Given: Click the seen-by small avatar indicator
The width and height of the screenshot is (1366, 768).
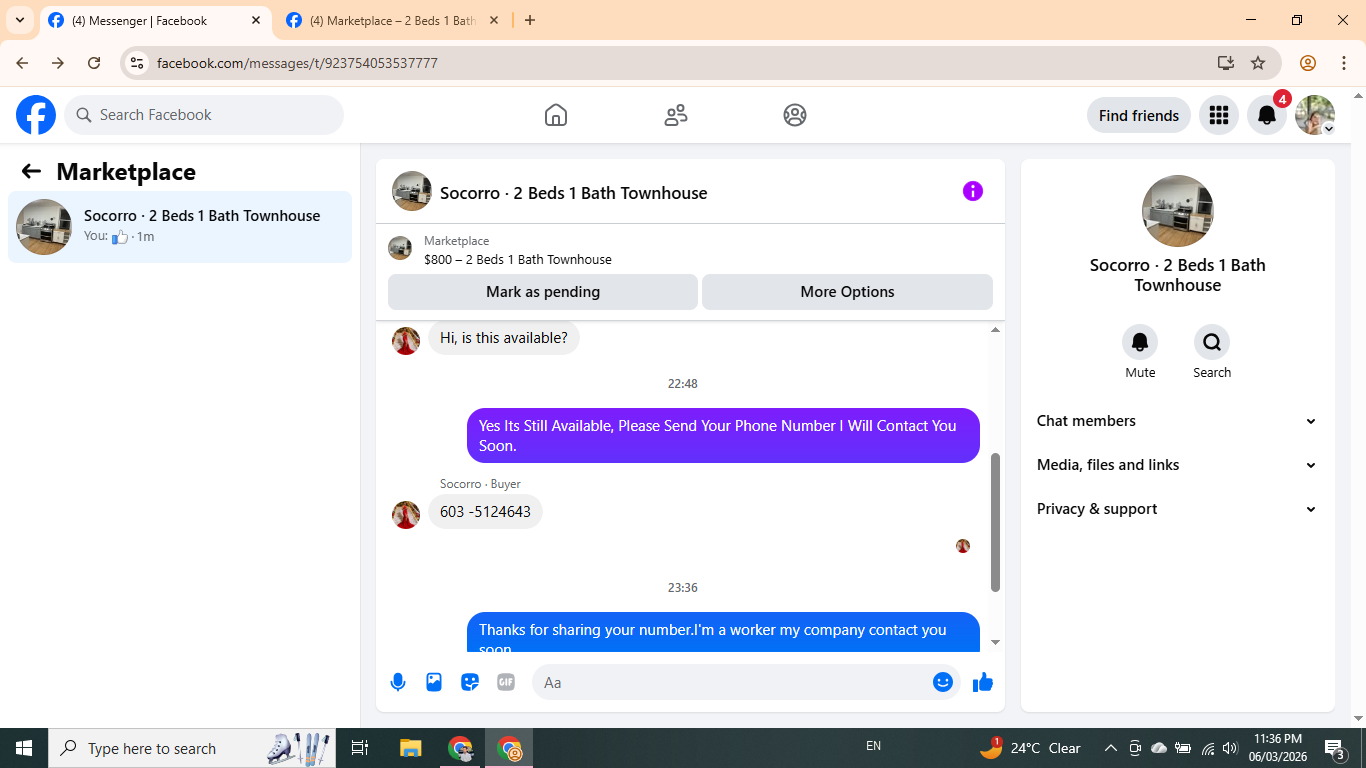Looking at the screenshot, I should coord(963,546).
